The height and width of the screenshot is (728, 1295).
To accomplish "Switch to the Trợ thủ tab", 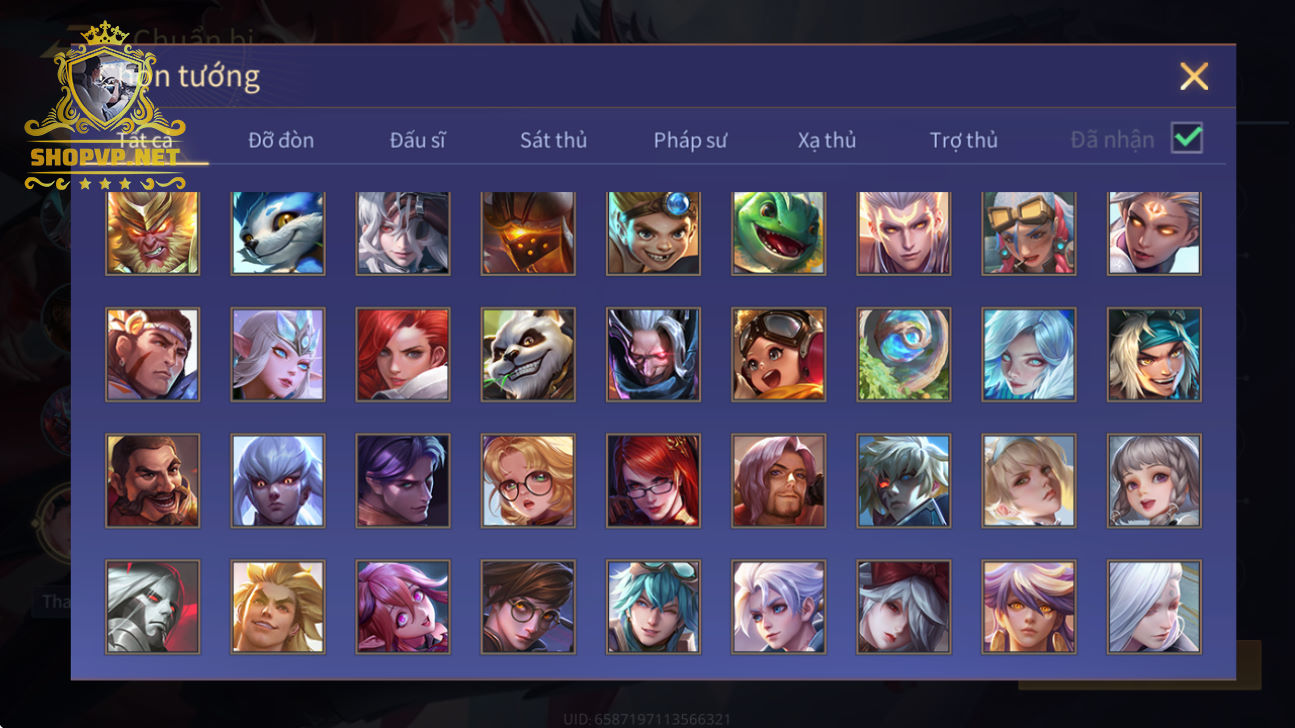I will click(964, 140).
